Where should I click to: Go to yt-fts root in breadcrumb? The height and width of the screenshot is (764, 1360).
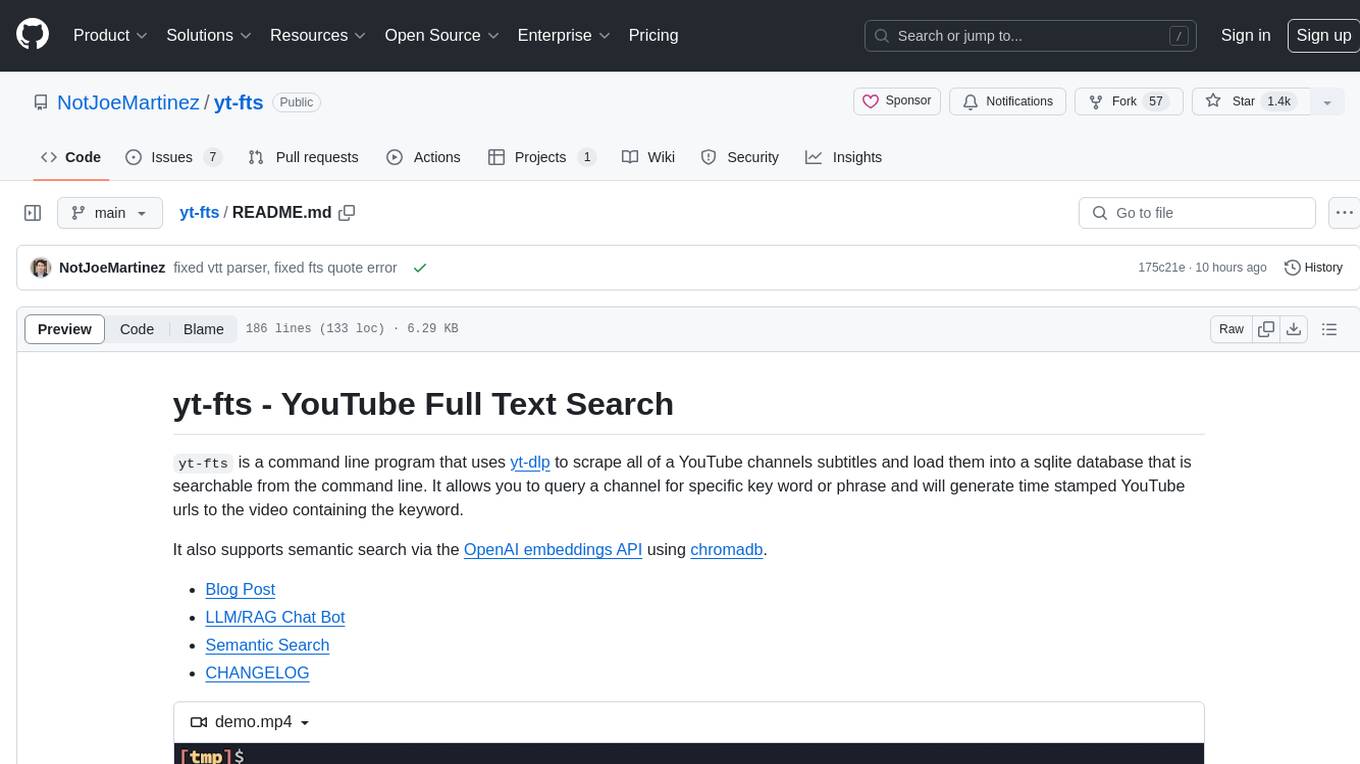(199, 213)
